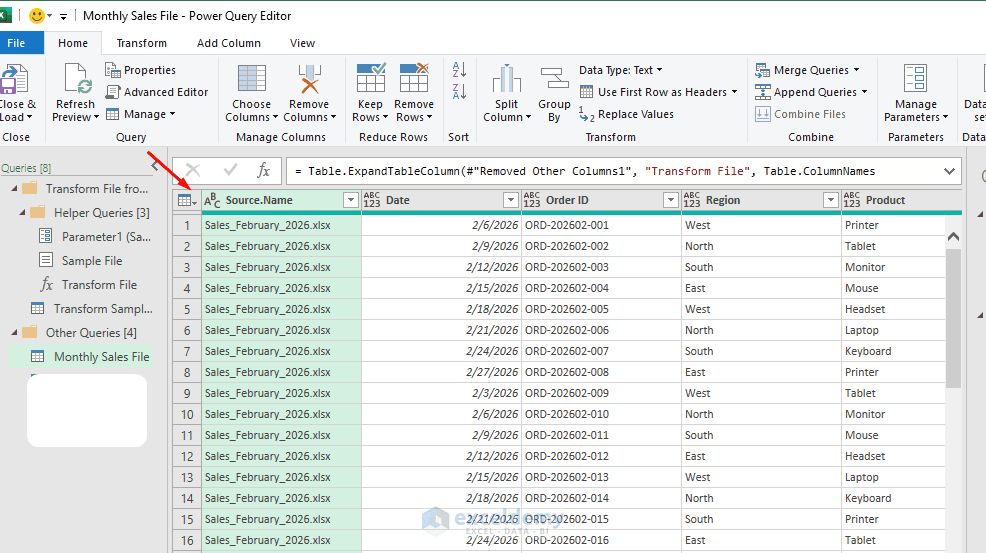Change Product column data type icon
Viewport: 986px width, 553px height.
tap(852, 200)
